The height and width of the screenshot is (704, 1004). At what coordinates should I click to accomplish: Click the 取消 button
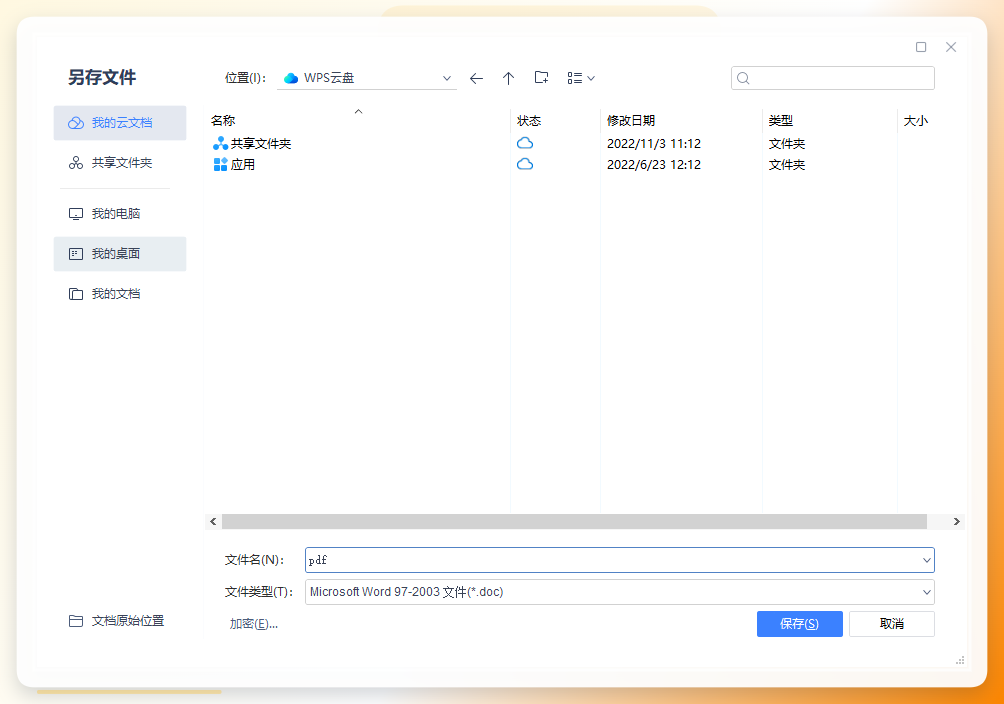892,624
